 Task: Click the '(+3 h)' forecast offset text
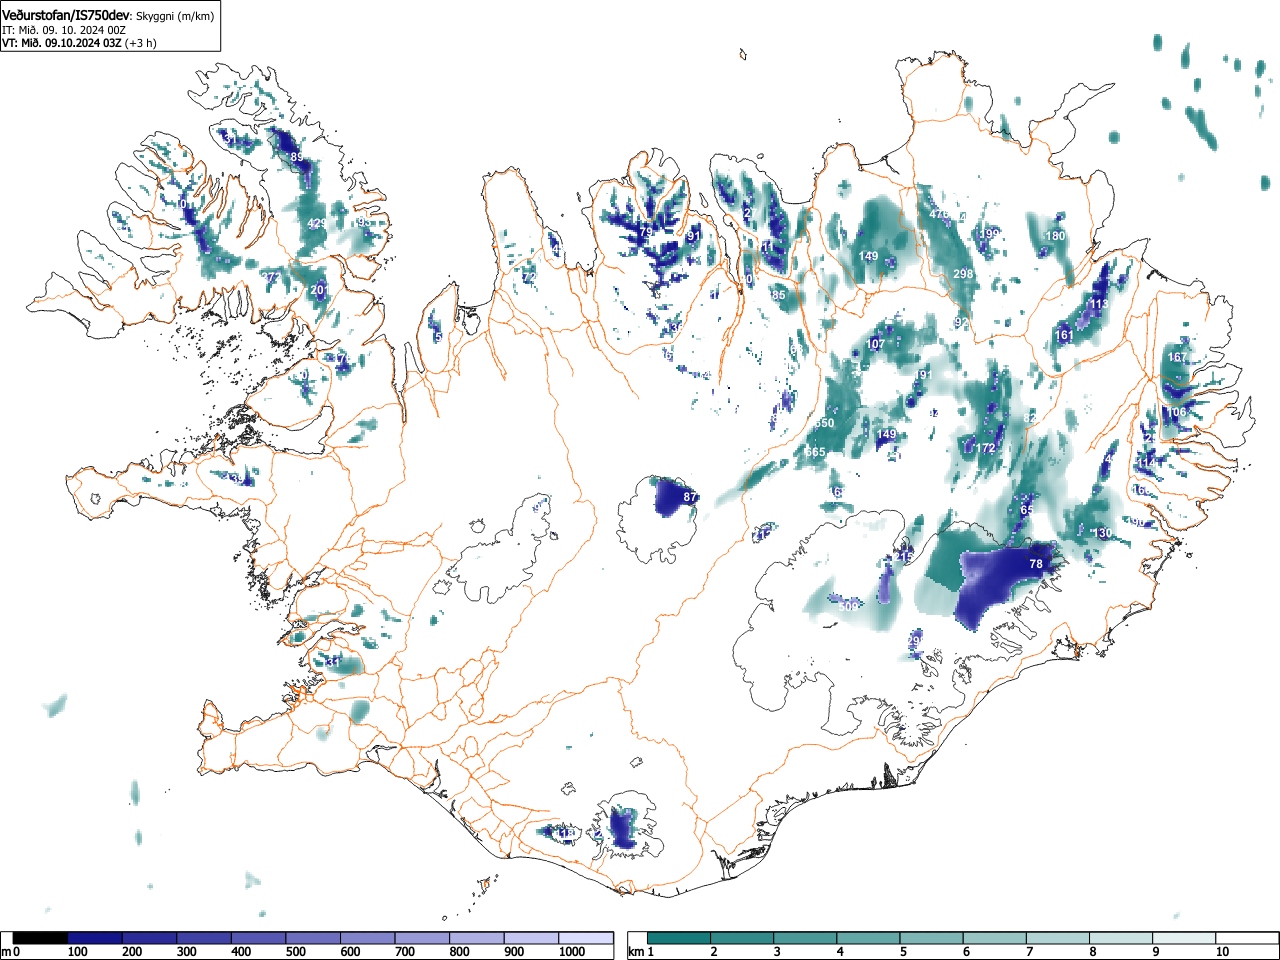(x=140, y=43)
